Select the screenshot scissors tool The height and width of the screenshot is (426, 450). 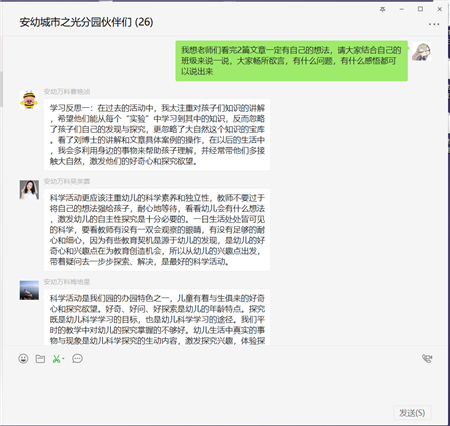56,359
